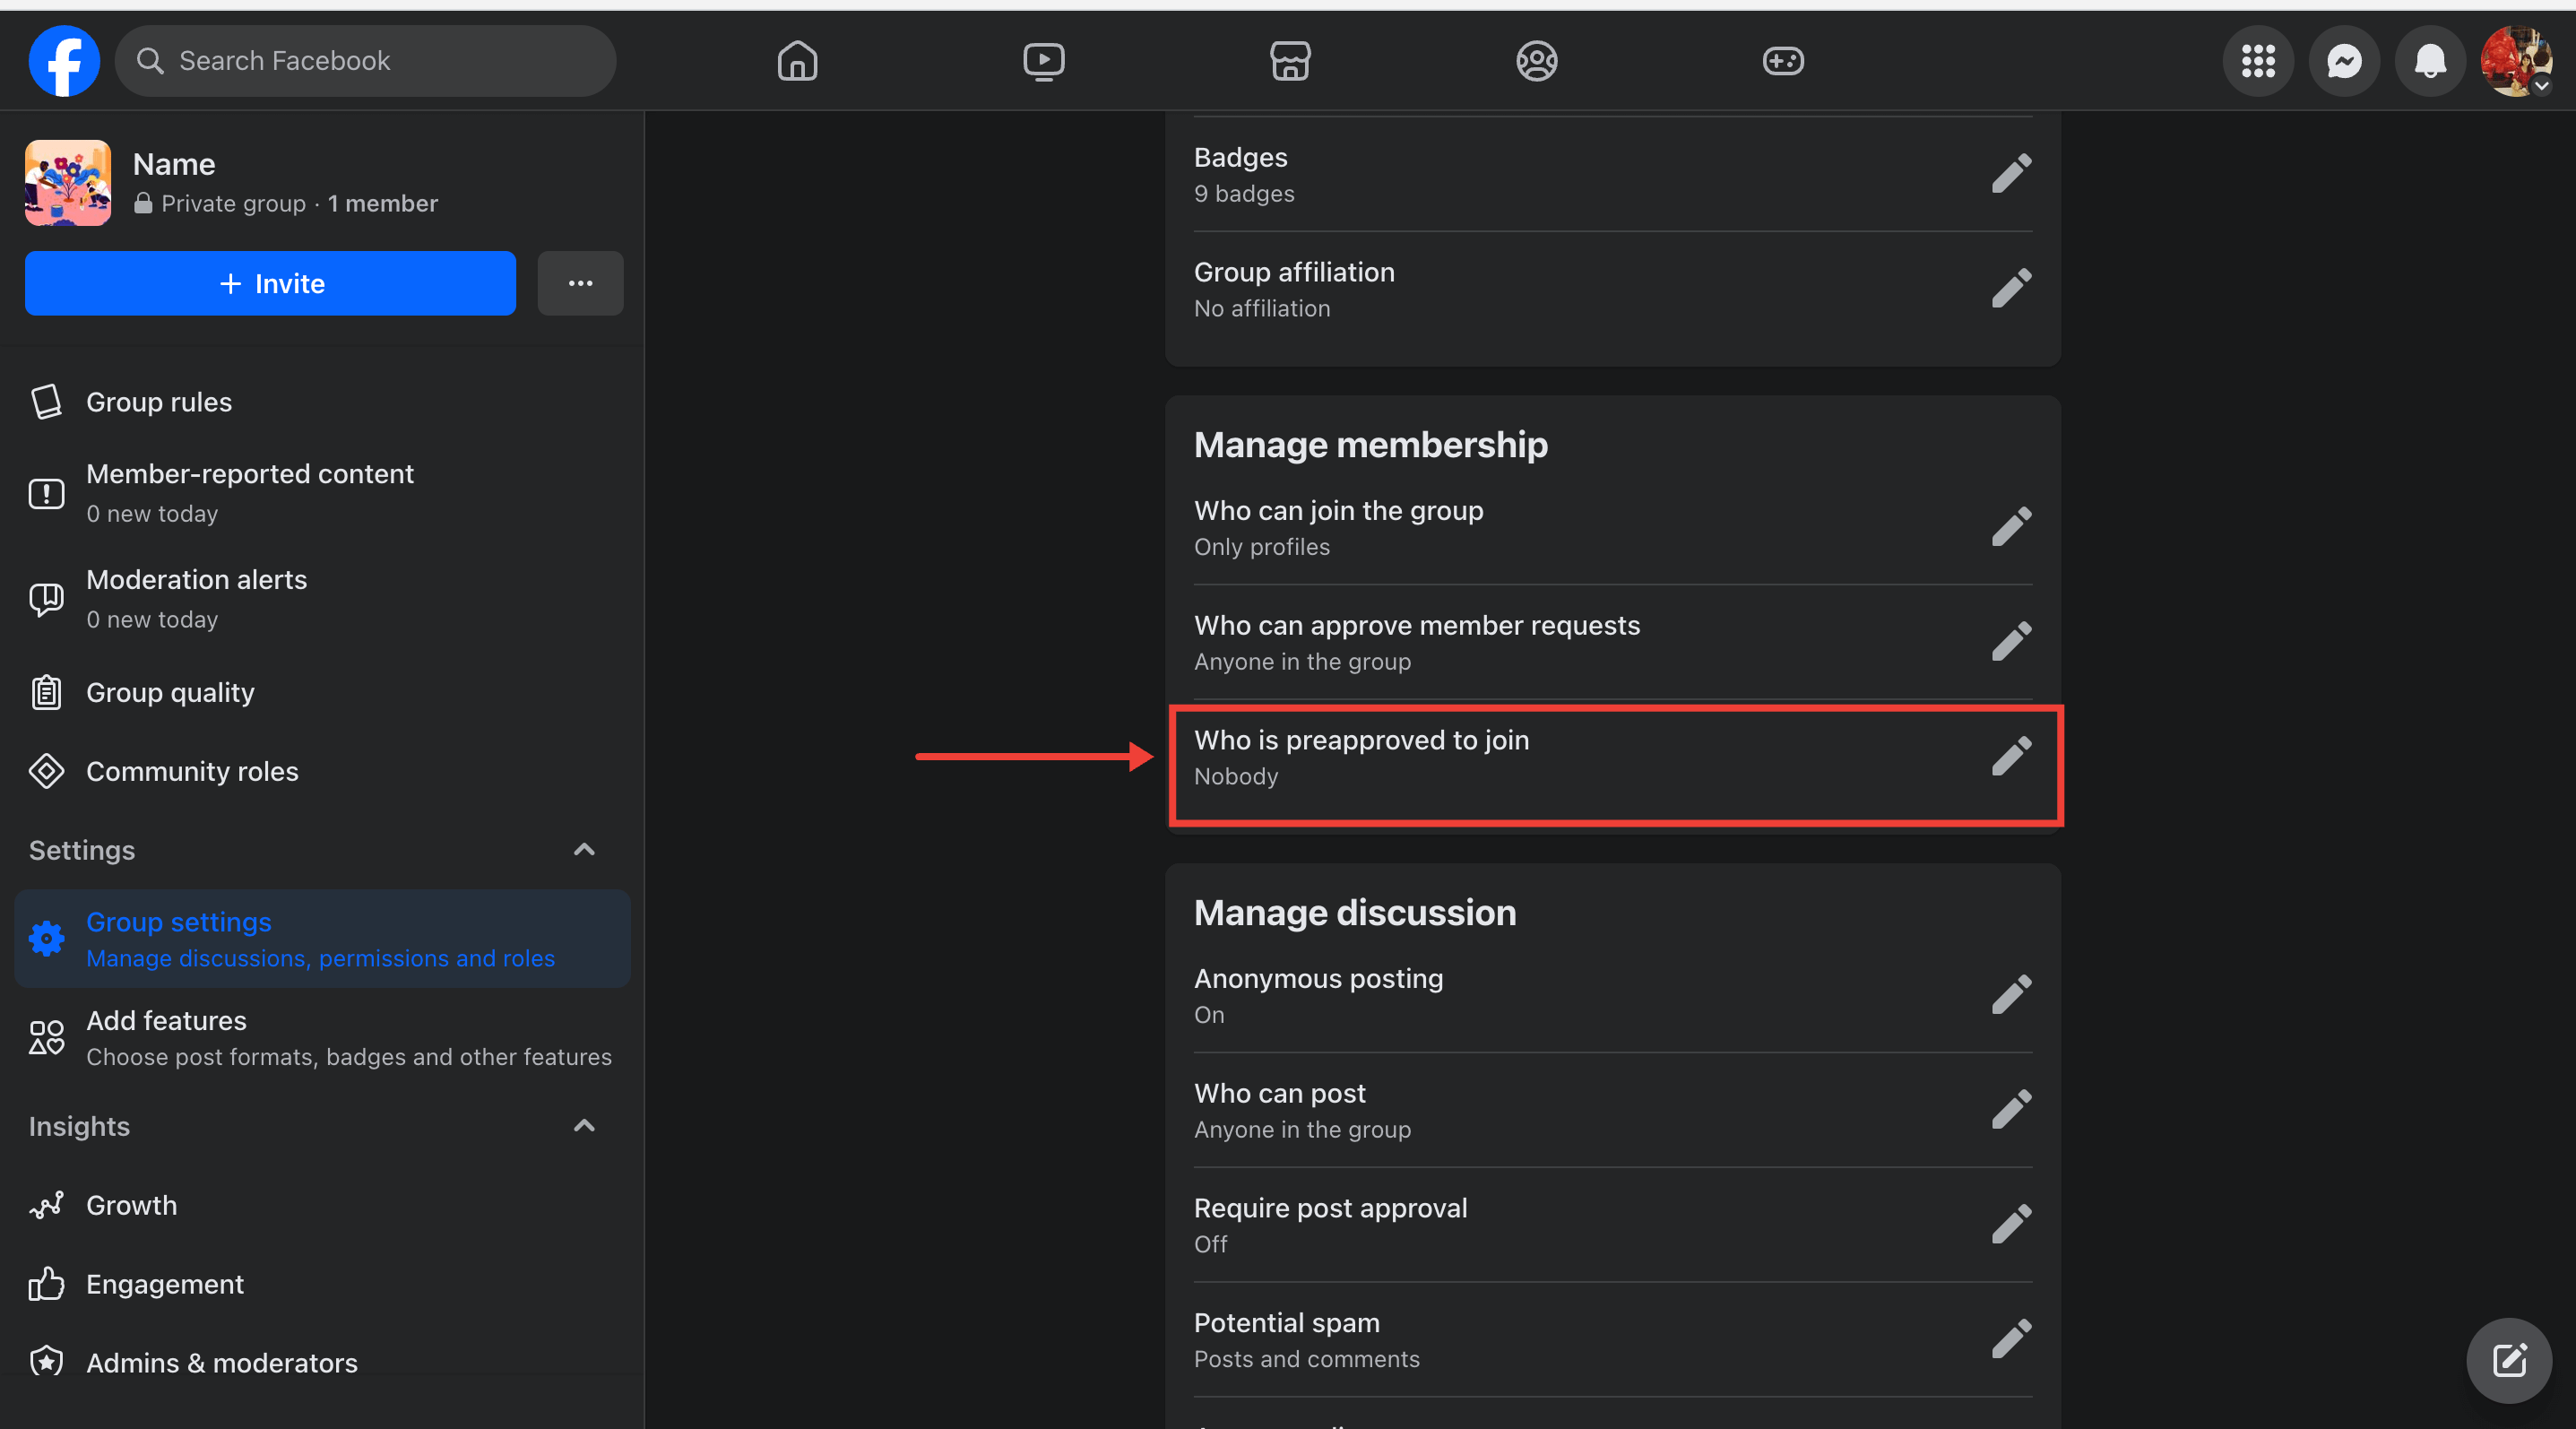Click the Group quality icon

48,690
